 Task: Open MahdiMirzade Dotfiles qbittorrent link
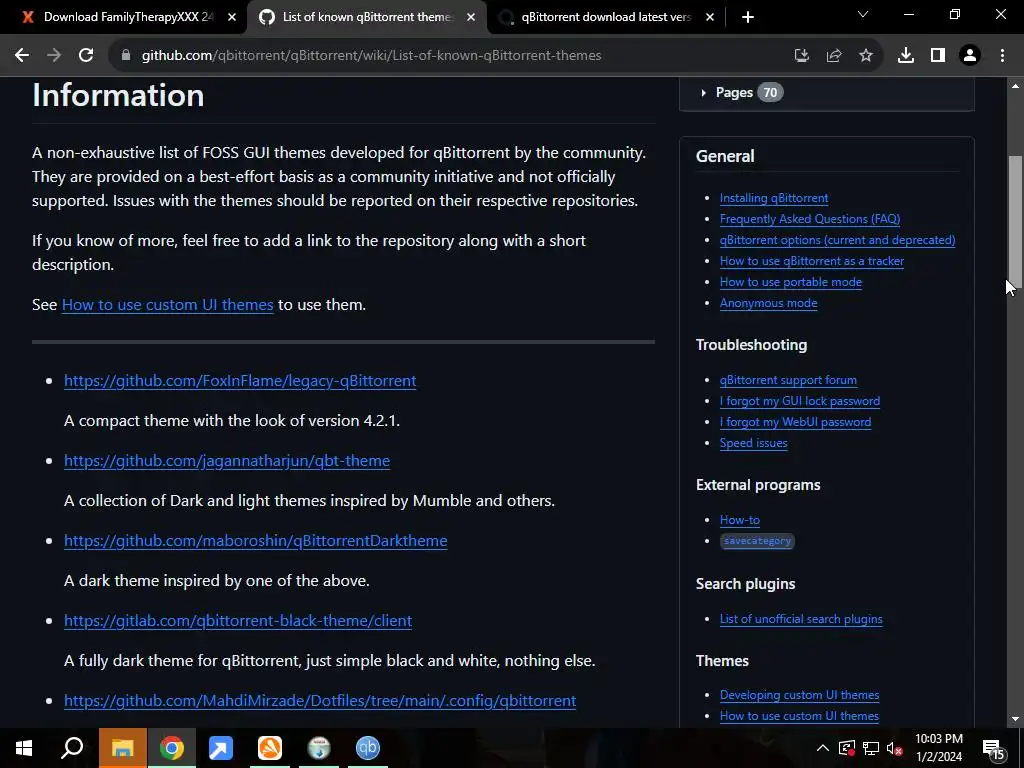[x=320, y=701]
